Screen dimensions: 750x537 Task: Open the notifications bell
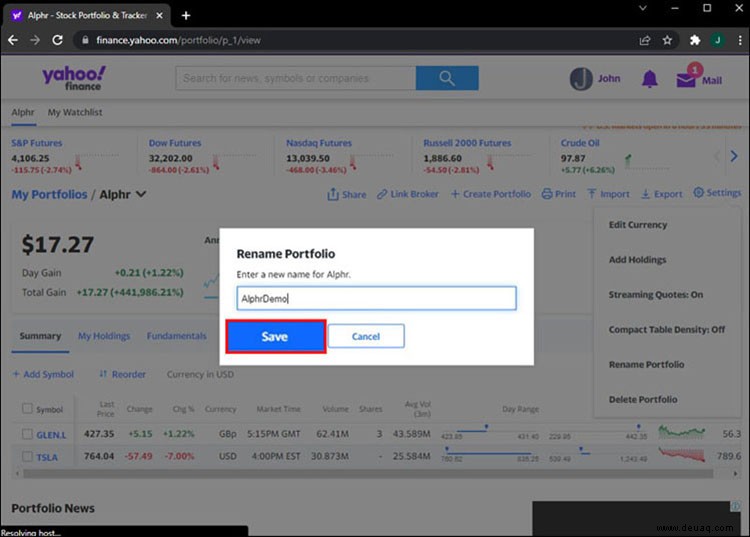[649, 79]
